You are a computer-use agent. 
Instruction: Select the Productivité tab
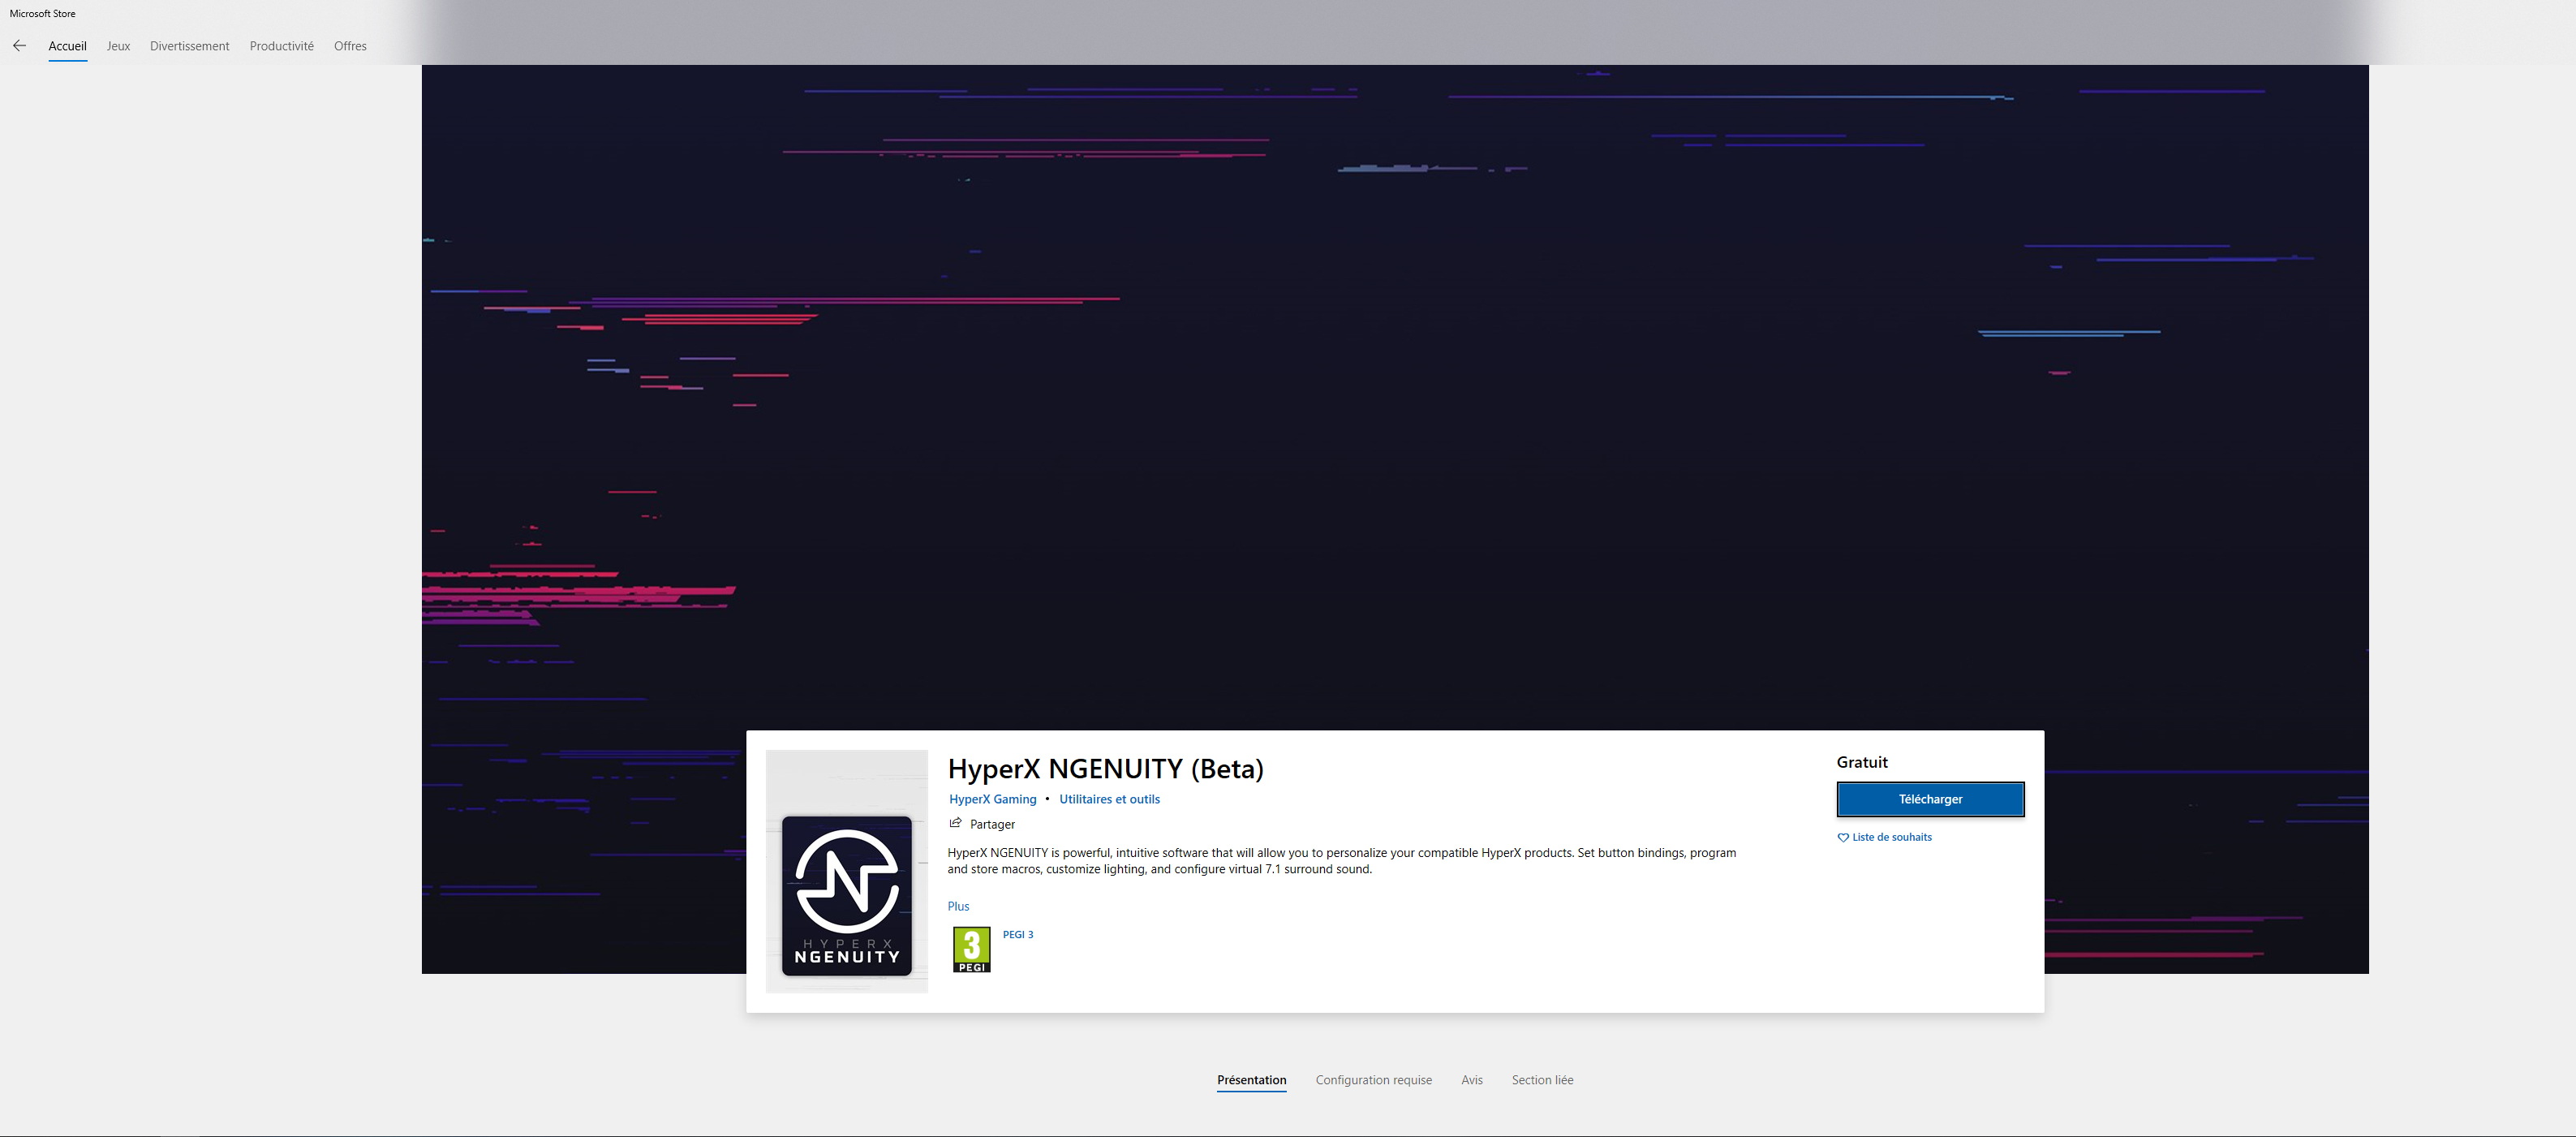tap(281, 46)
